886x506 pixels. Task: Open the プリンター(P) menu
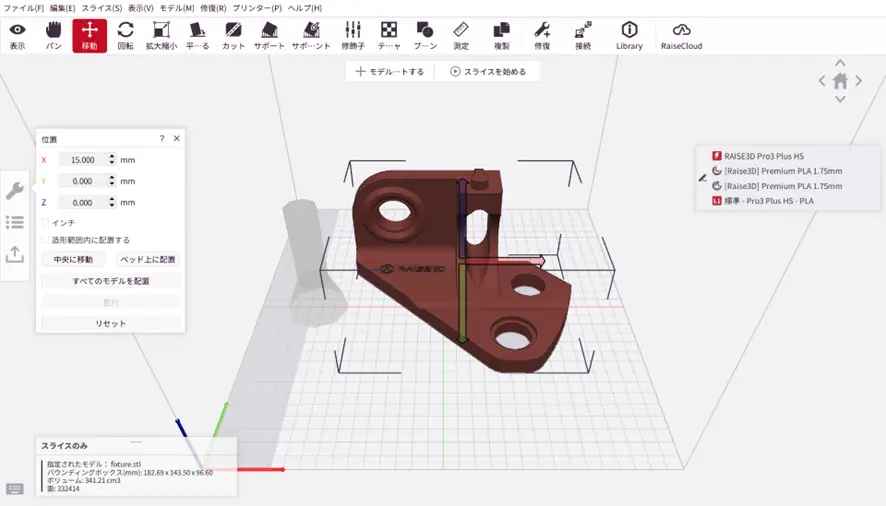pyautogui.click(x=256, y=8)
